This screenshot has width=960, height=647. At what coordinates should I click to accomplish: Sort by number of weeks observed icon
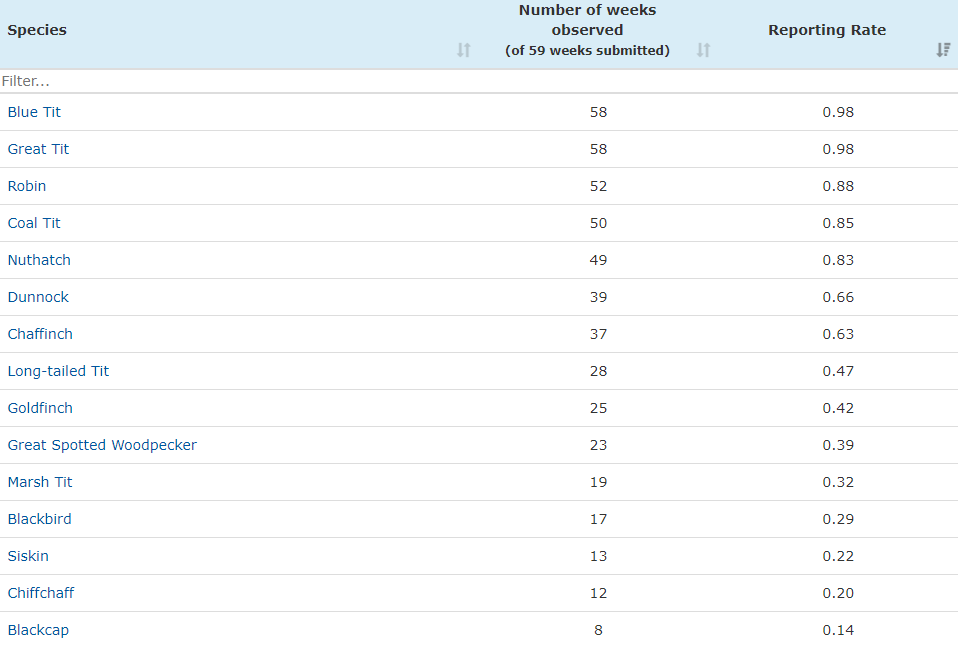[703, 50]
